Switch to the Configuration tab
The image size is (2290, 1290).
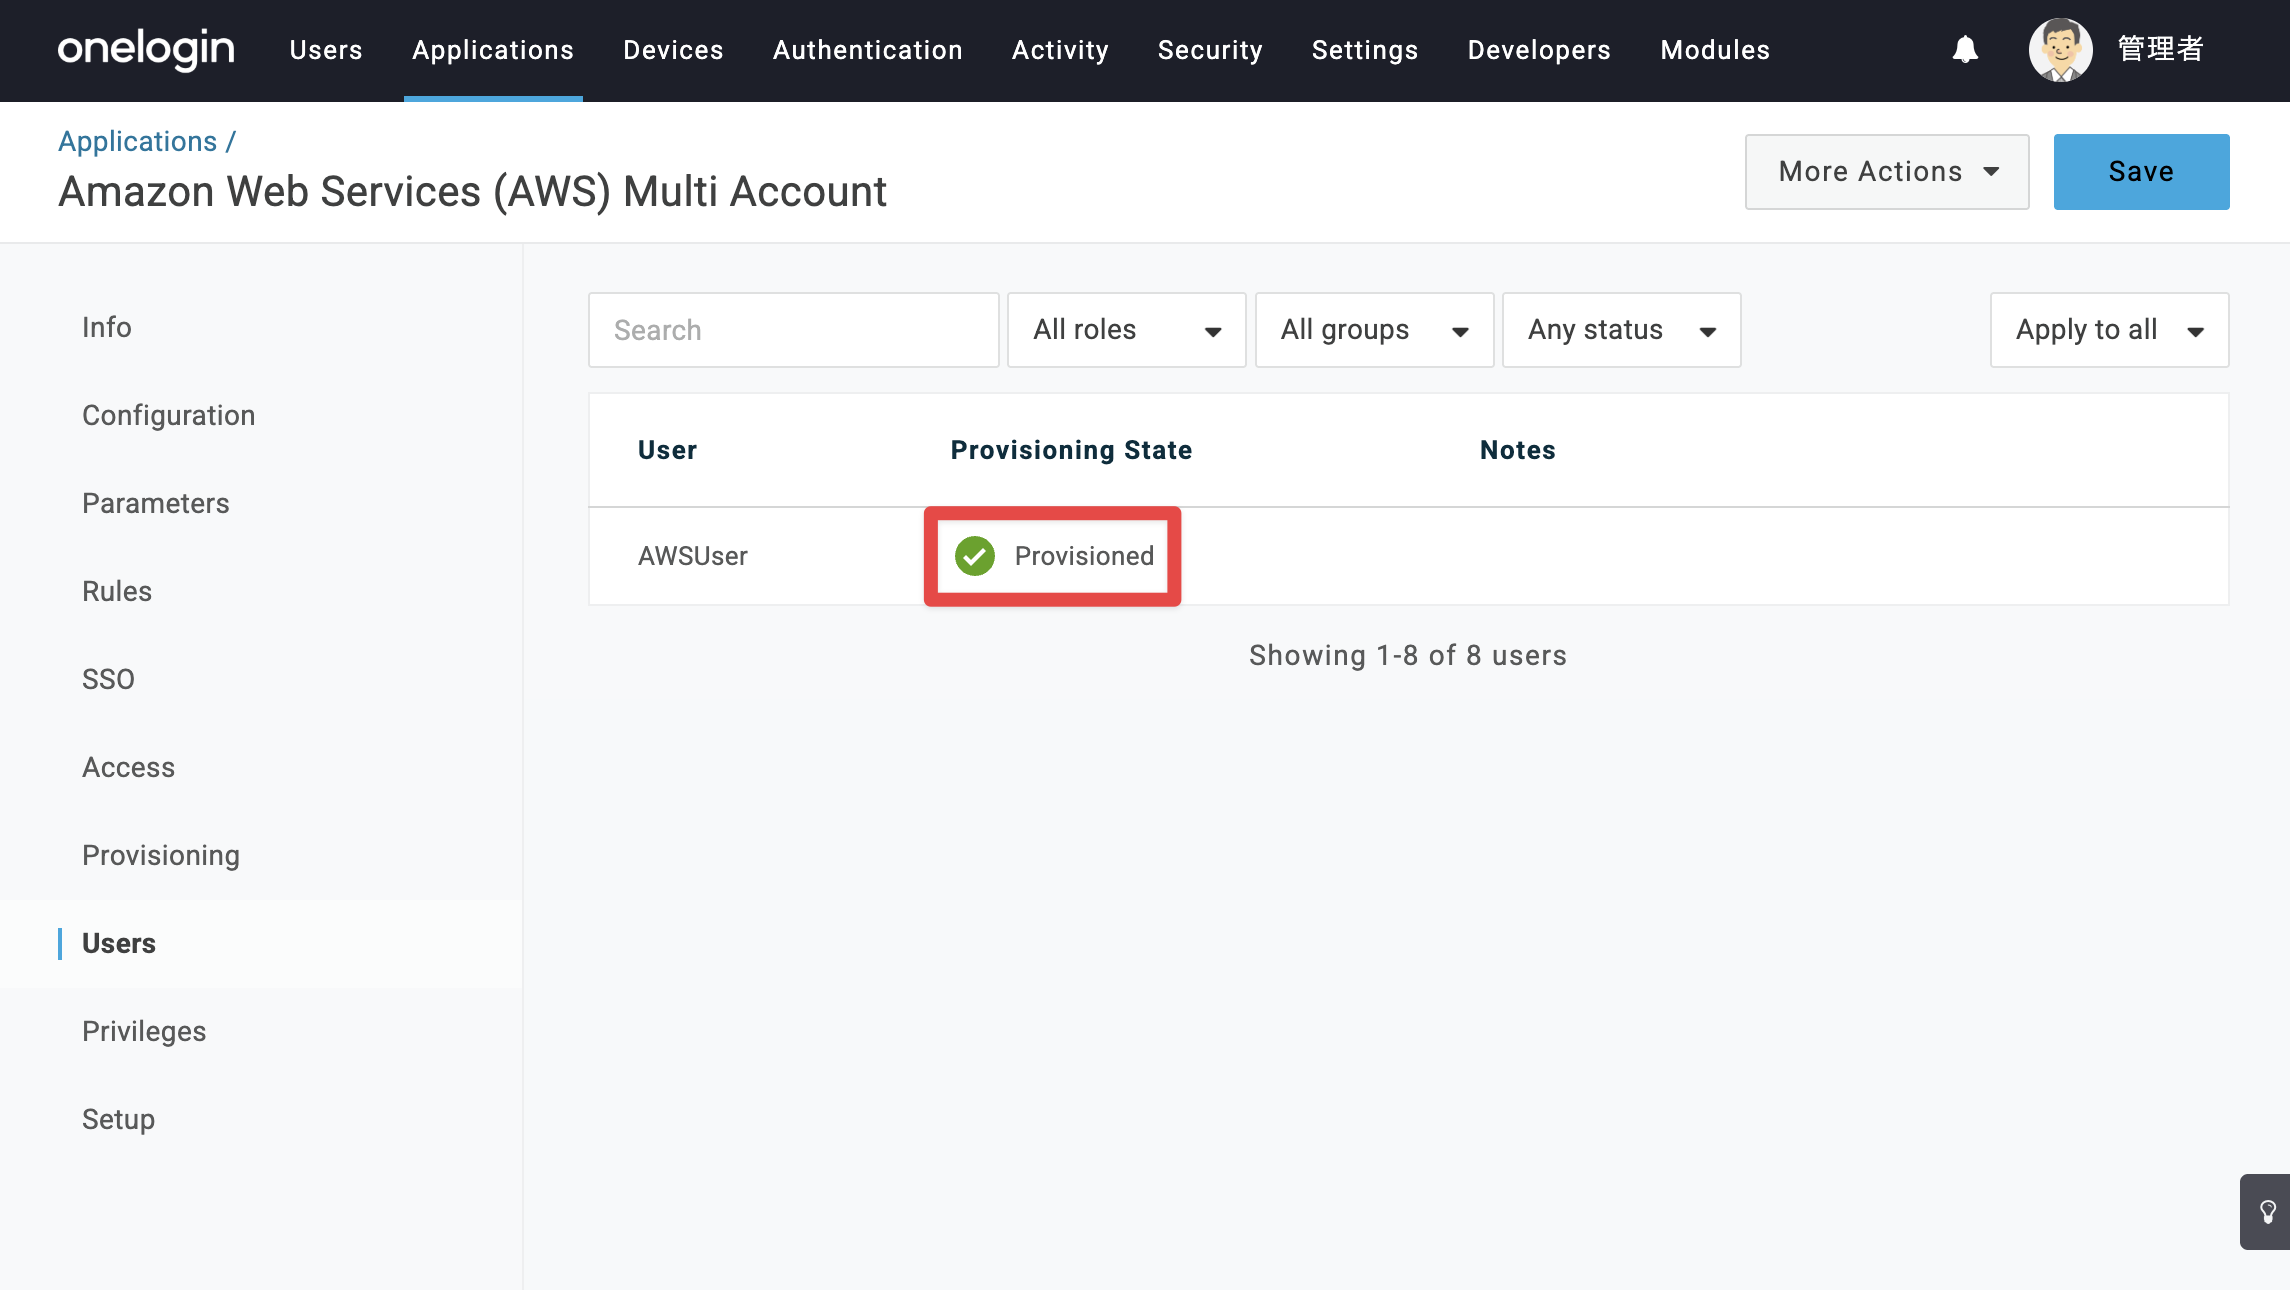(x=169, y=416)
